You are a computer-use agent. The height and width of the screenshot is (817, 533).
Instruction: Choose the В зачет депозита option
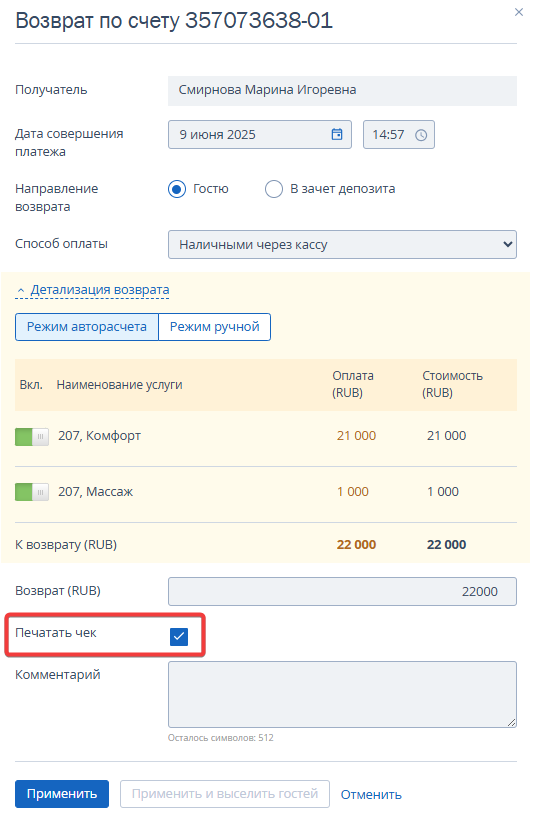[x=274, y=189]
